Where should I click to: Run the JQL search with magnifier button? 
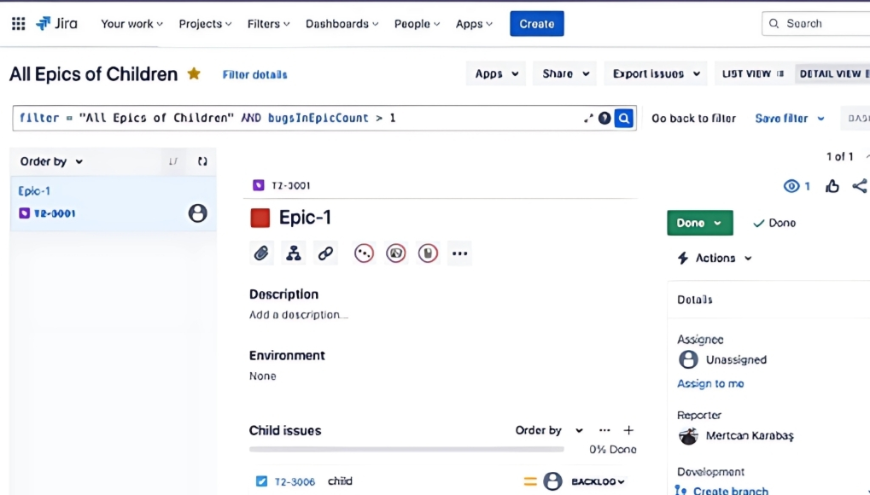tap(624, 118)
